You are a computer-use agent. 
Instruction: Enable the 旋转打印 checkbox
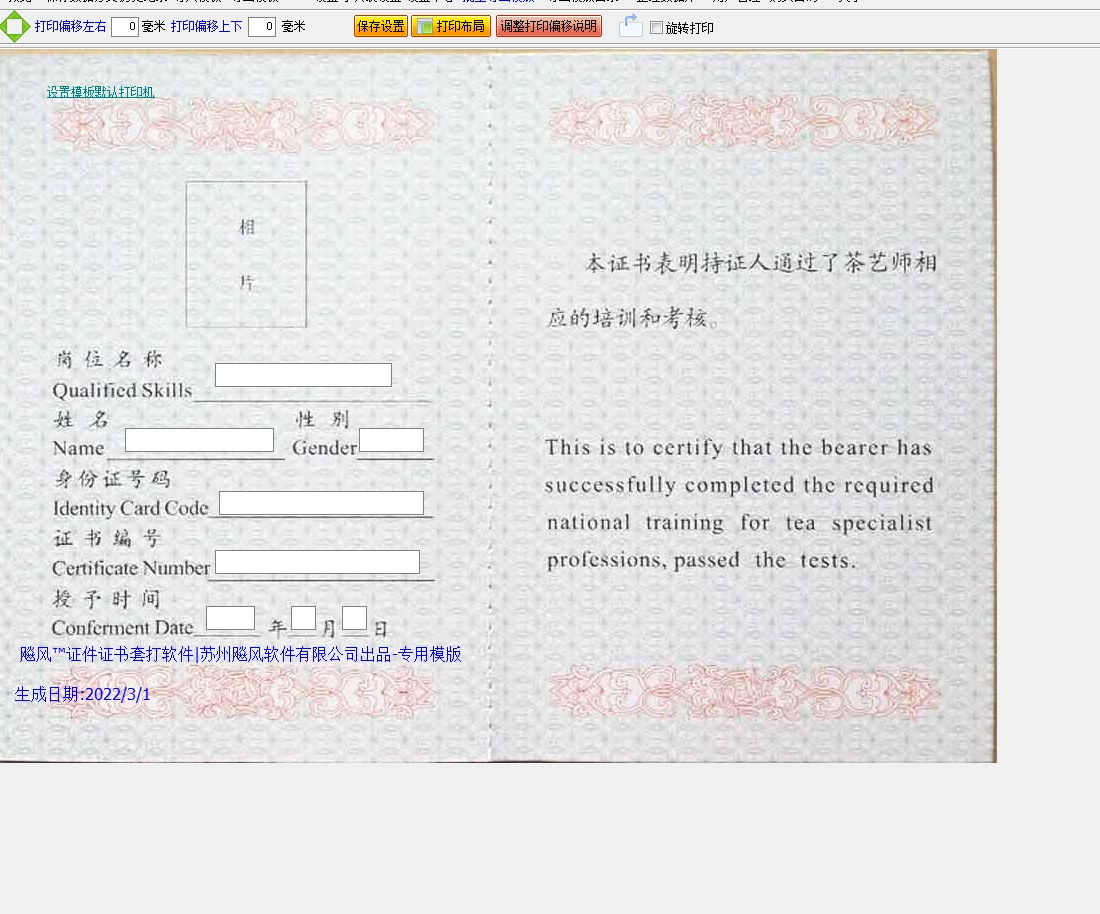(656, 28)
